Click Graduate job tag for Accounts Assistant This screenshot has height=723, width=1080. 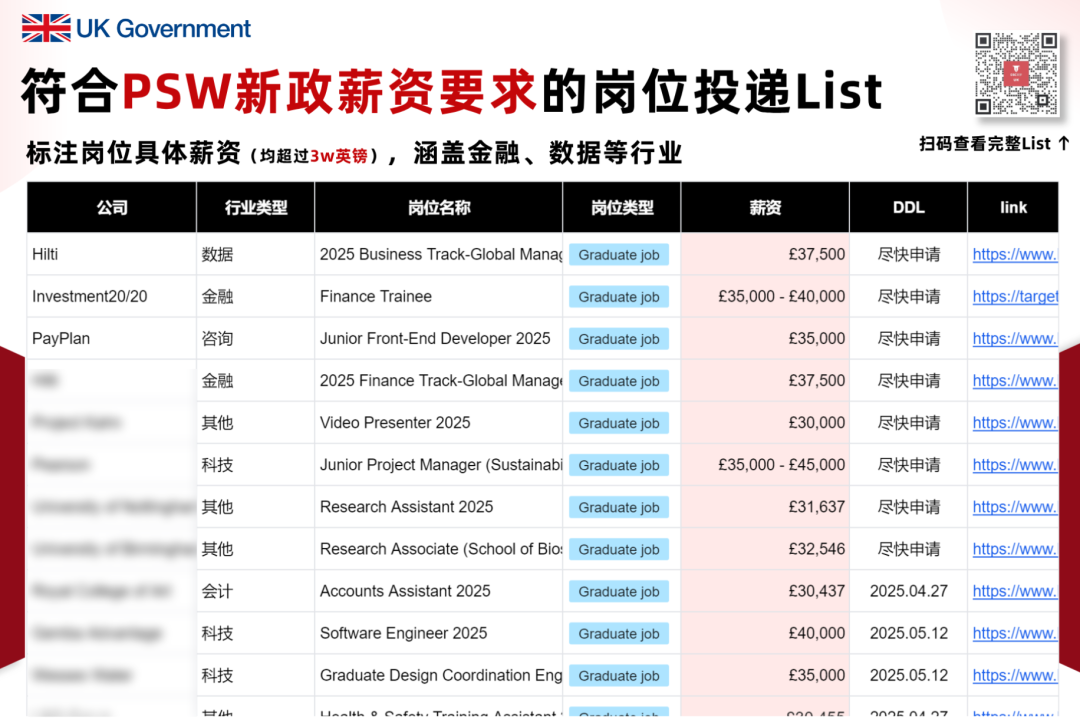619,591
